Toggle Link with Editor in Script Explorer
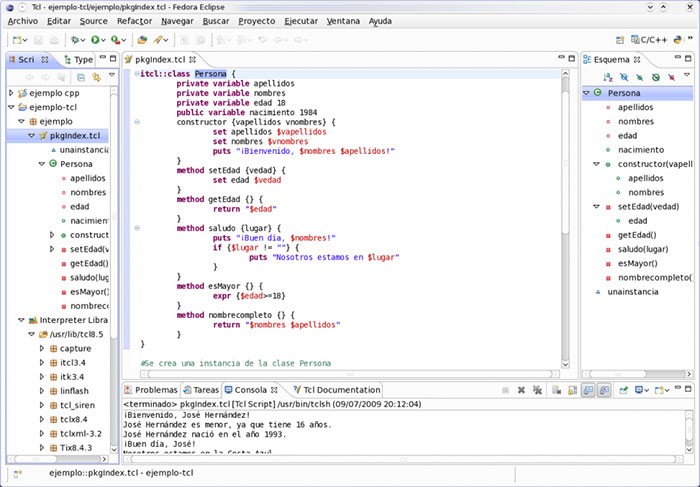 97,76
